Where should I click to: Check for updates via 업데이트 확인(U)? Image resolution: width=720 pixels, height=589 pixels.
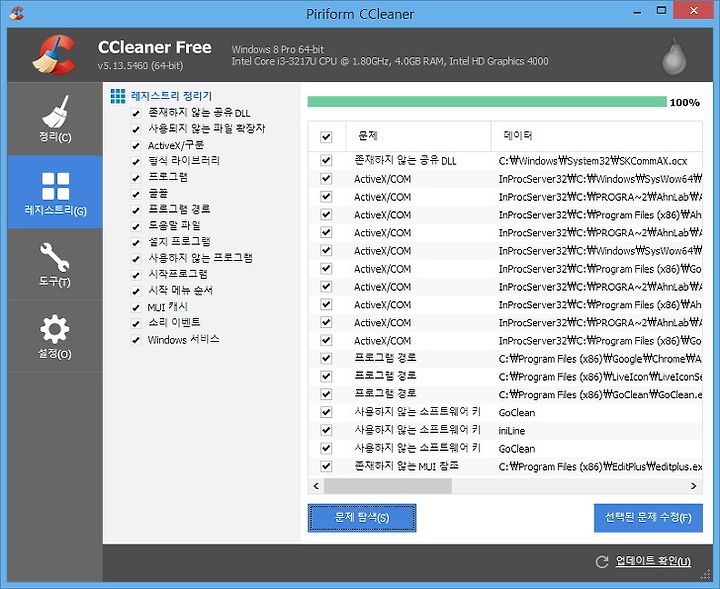tap(652, 561)
